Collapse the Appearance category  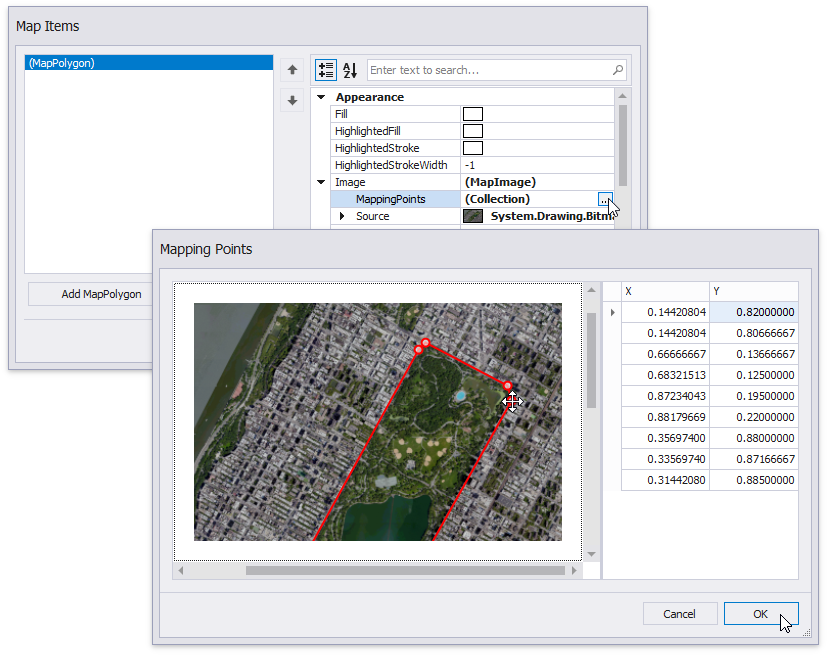click(x=321, y=97)
